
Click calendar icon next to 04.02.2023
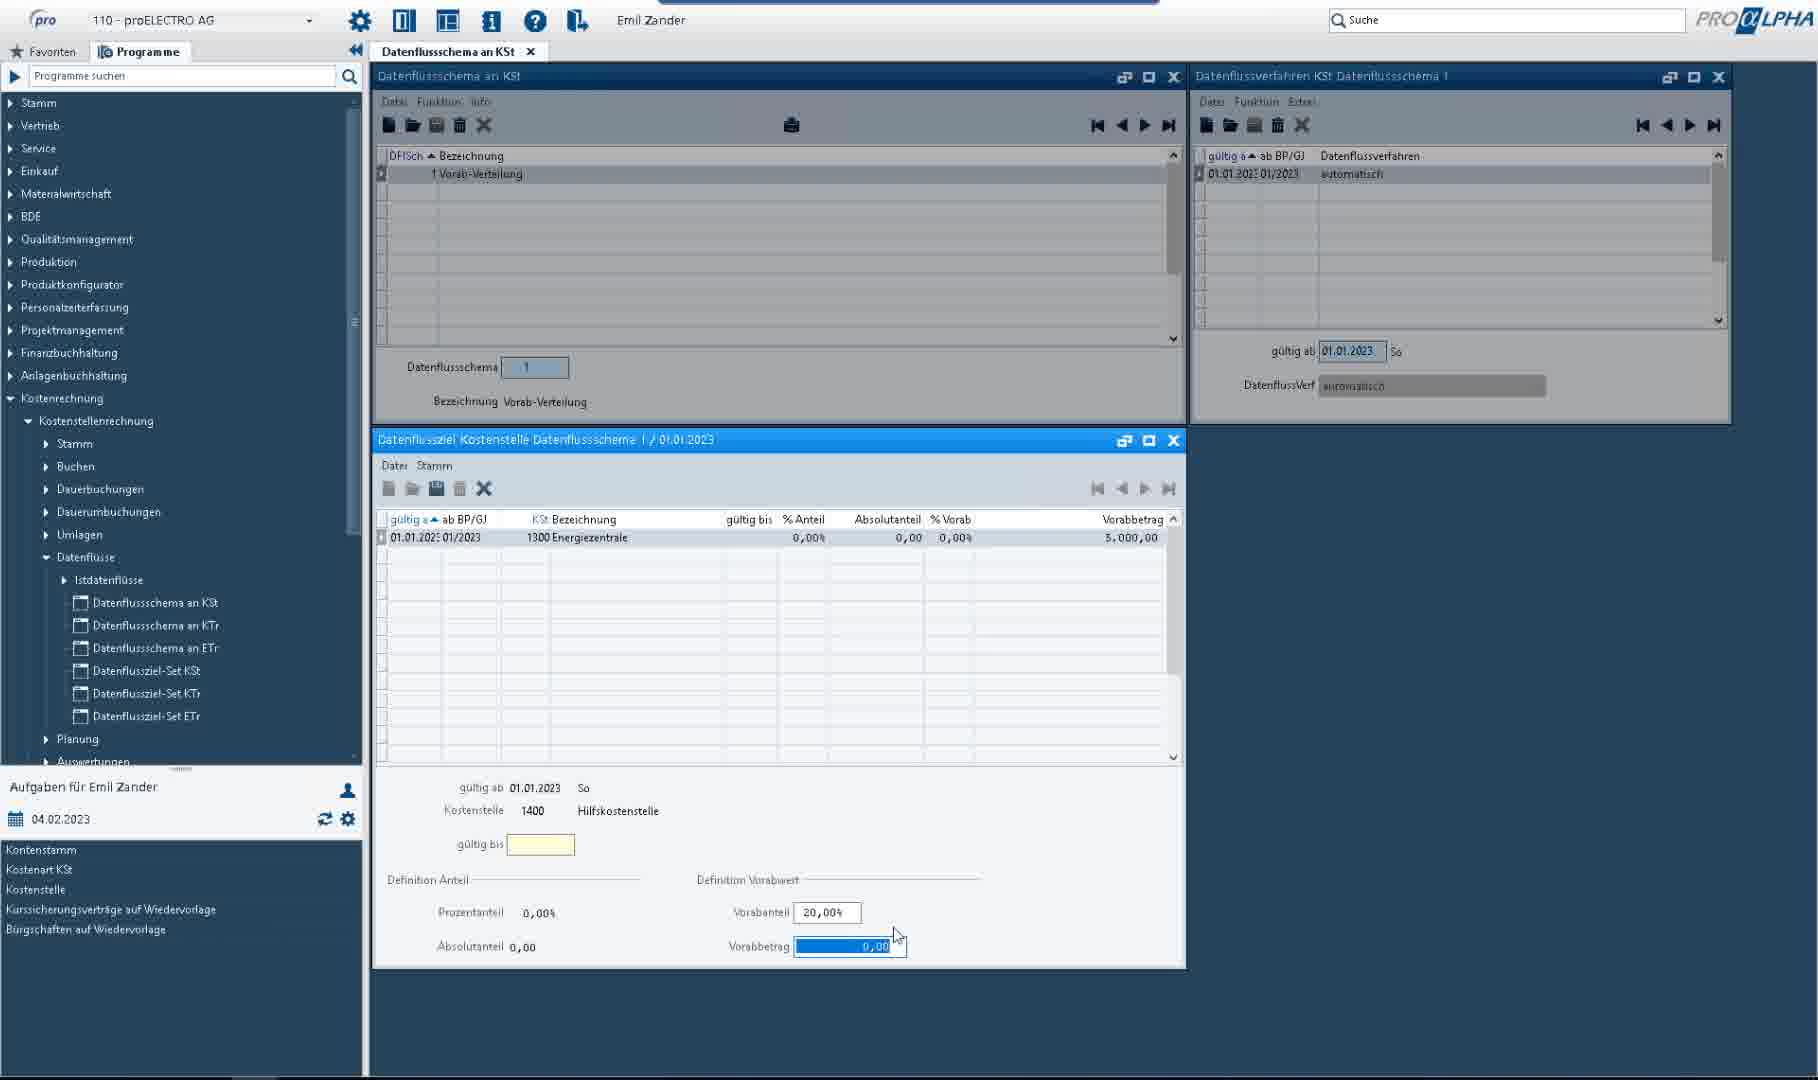click(15, 819)
